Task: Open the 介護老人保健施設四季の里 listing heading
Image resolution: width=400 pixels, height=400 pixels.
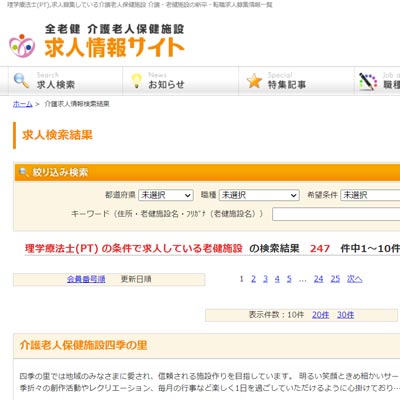Action: coord(83,345)
